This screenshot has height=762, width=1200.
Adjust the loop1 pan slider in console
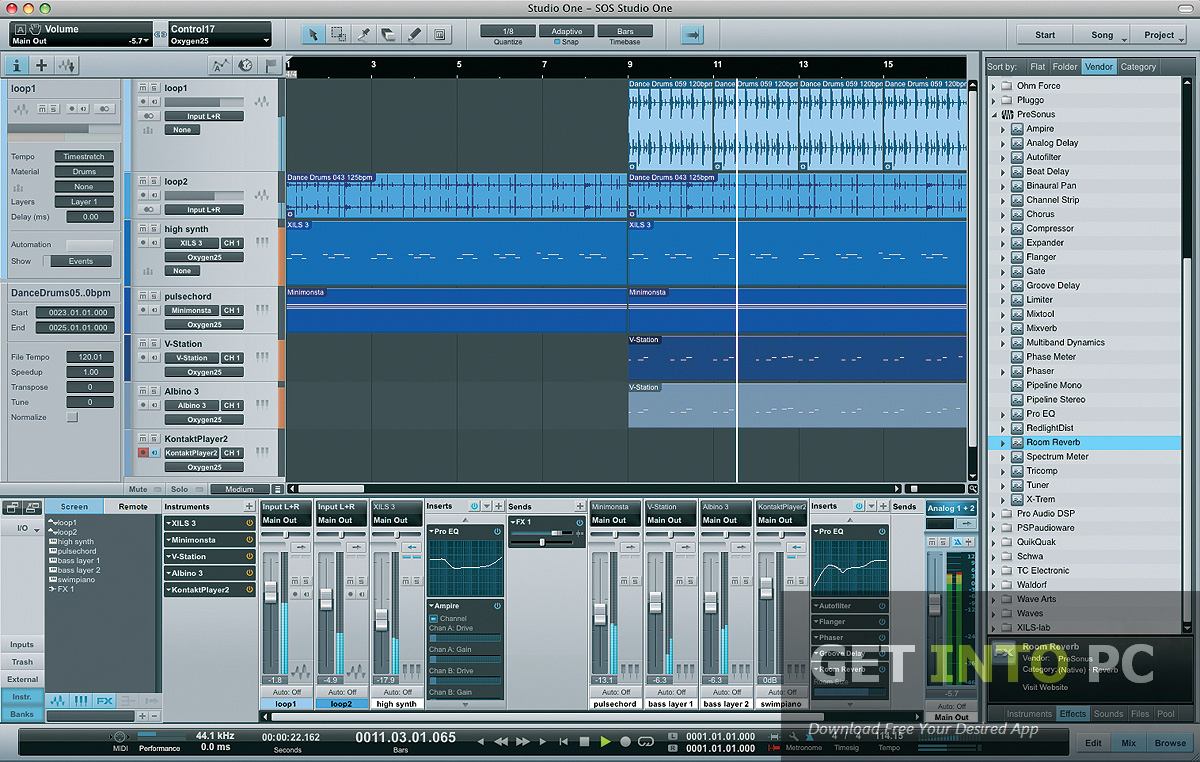[286, 535]
